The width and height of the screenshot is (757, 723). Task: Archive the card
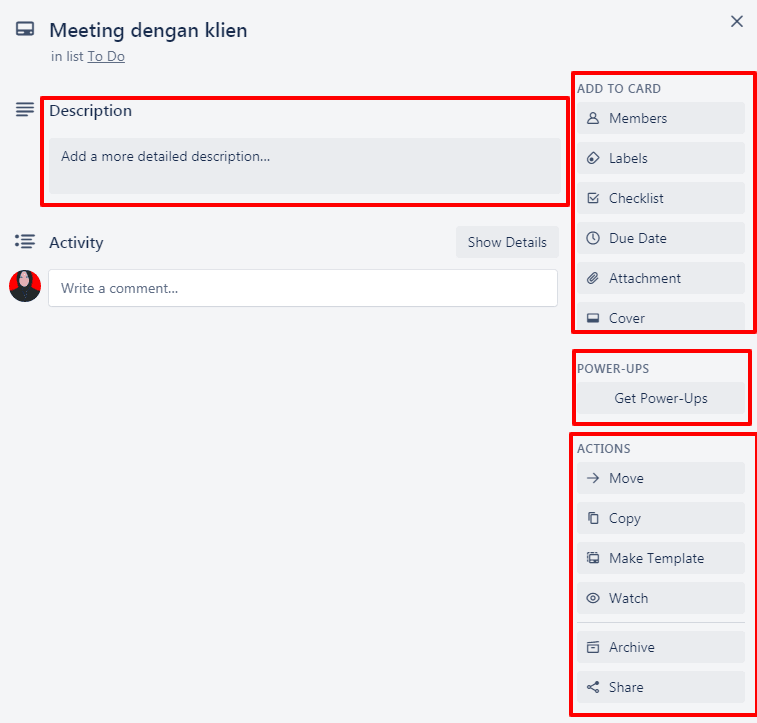(660, 647)
